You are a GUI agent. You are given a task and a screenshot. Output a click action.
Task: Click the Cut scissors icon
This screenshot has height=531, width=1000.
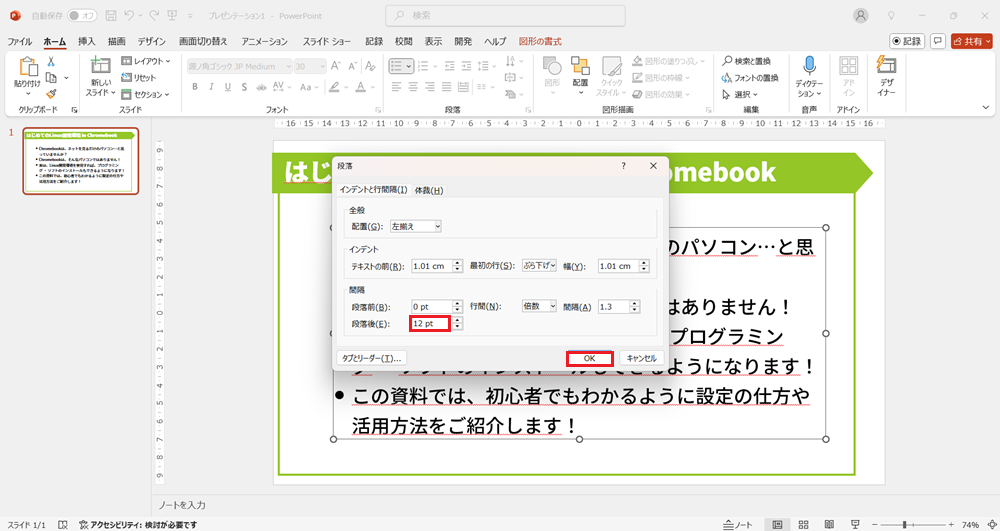51,62
